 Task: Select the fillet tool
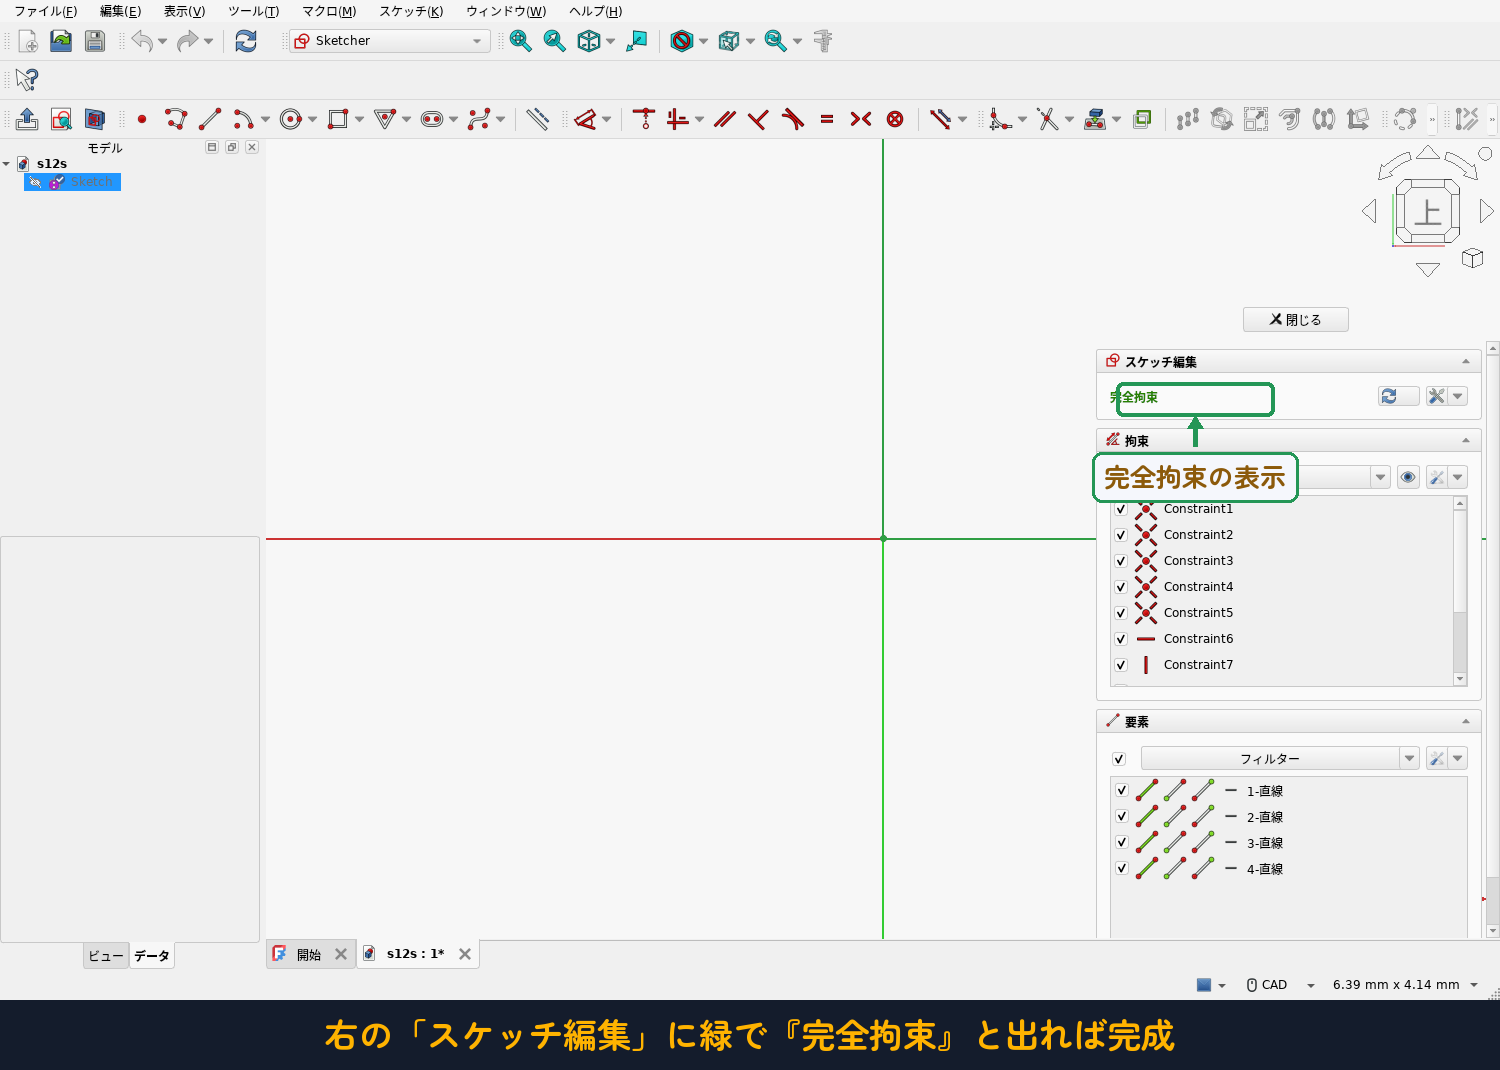coord(1000,119)
